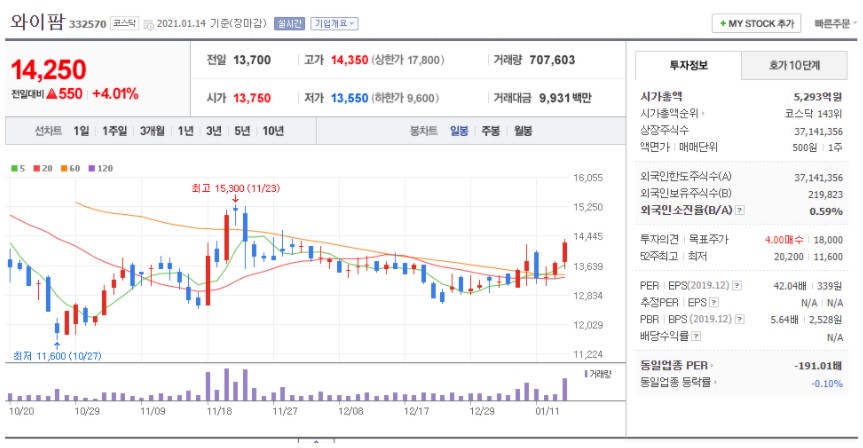863x448 pixels.
Task: Click the 52주최고 최저 value 20,200 11,600
Action: tap(808, 256)
